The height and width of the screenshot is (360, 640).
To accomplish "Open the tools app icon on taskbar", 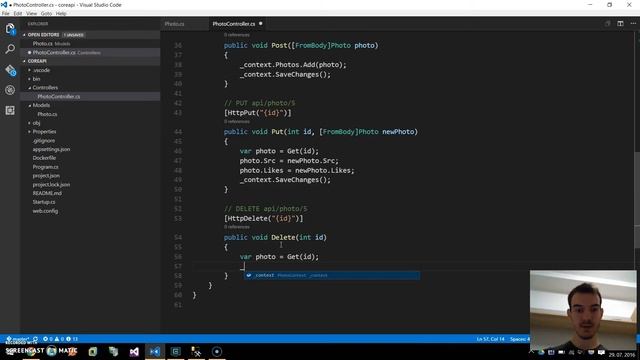I will [x=196, y=351].
